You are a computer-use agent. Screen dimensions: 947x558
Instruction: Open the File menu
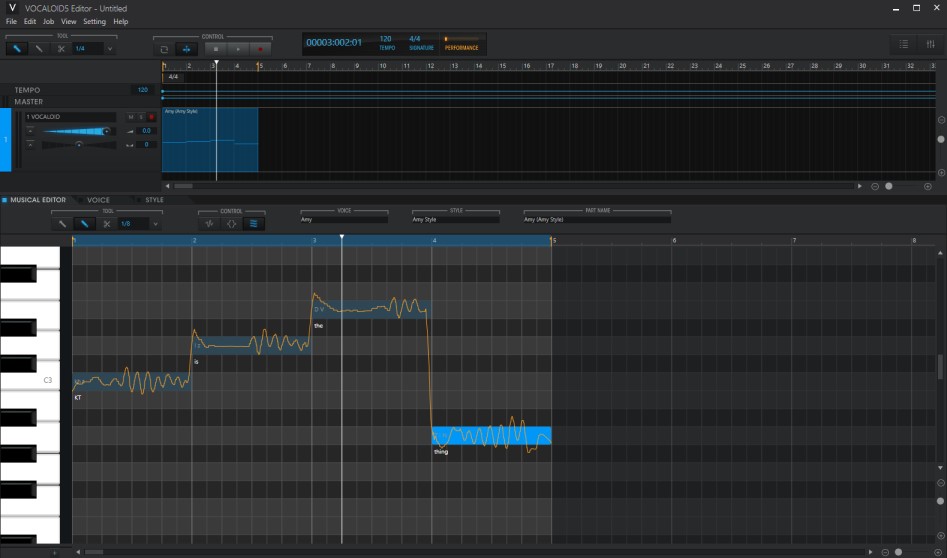point(11,22)
